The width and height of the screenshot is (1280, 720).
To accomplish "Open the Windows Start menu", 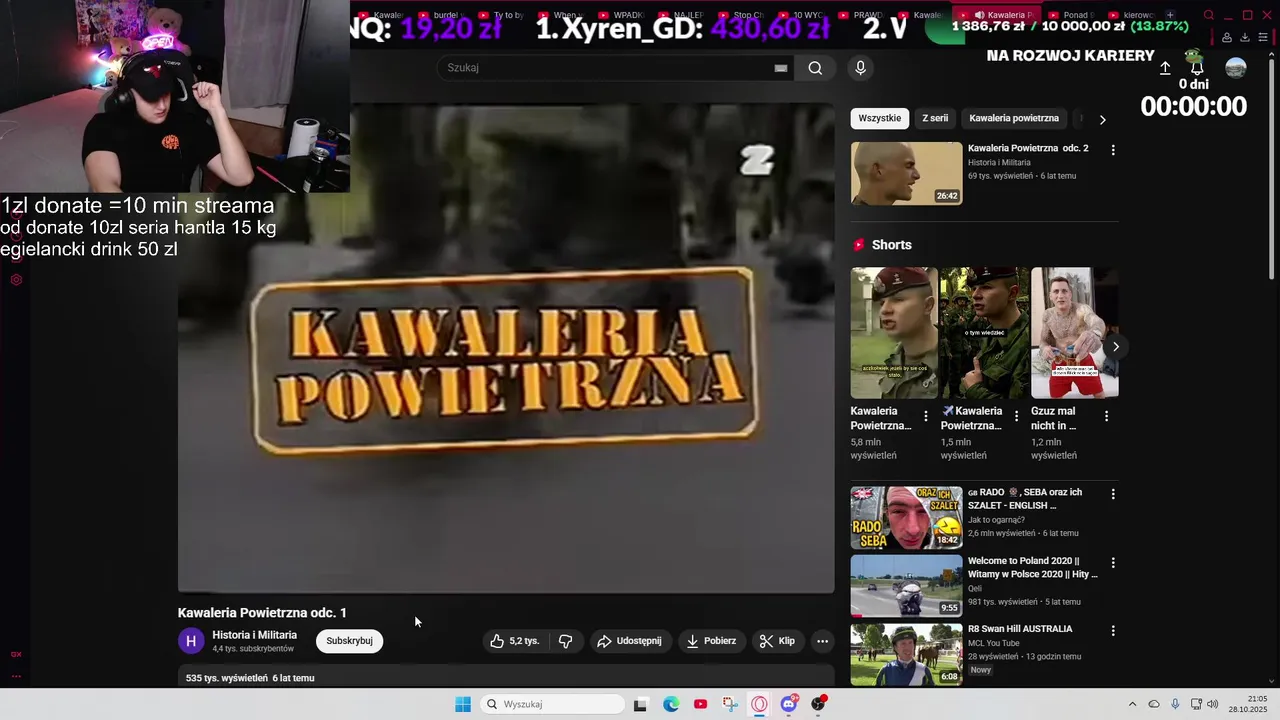I will (463, 704).
